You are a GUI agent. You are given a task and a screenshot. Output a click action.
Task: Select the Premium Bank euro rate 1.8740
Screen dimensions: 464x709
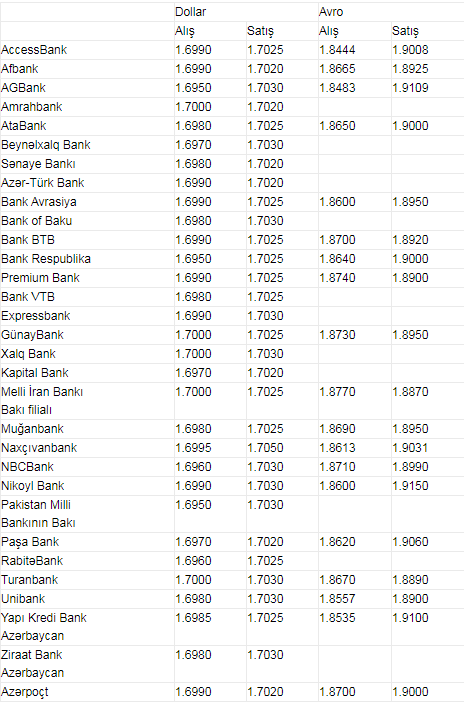tap(337, 278)
